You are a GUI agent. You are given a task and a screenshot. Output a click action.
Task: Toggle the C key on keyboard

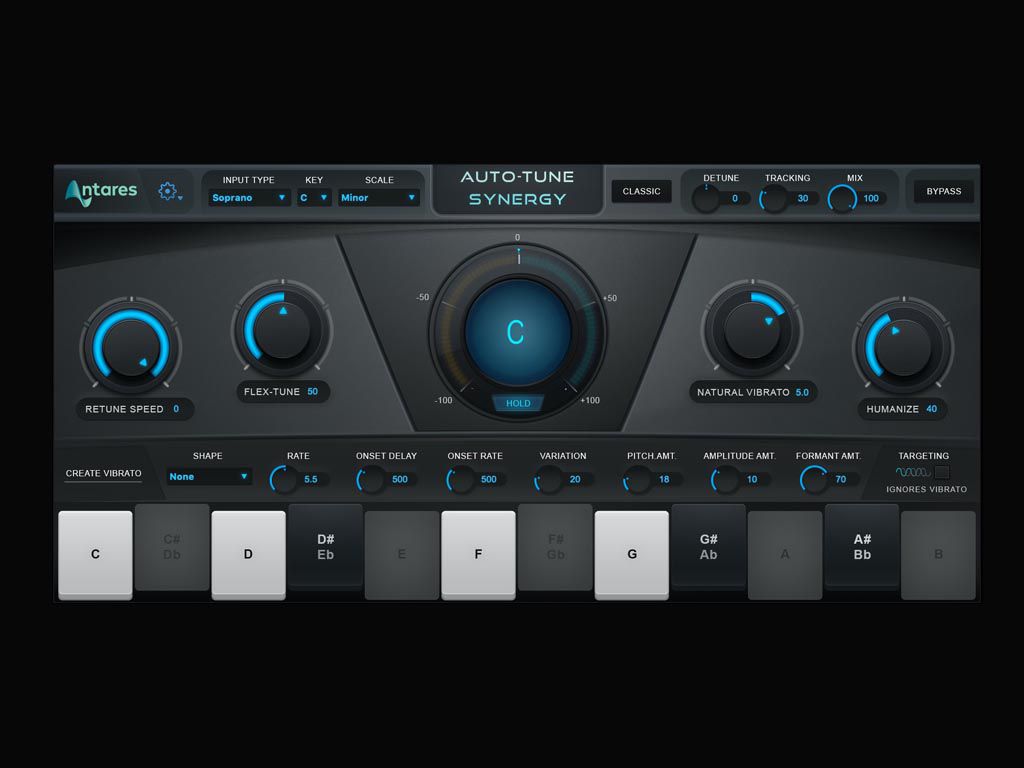tap(95, 554)
